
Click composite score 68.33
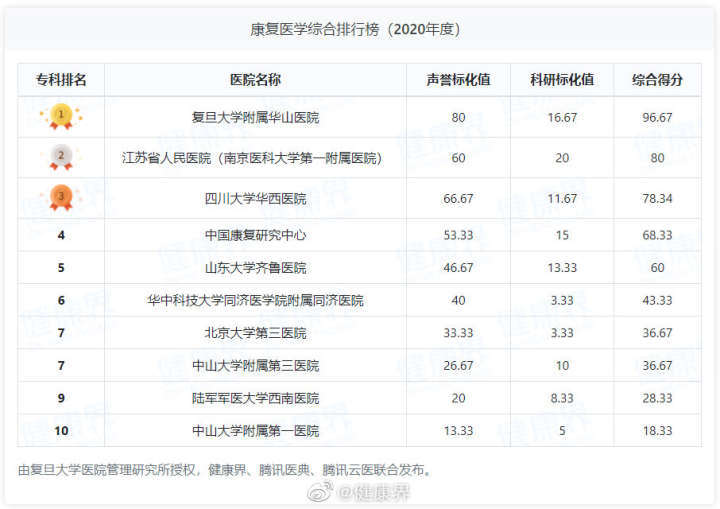click(x=657, y=235)
